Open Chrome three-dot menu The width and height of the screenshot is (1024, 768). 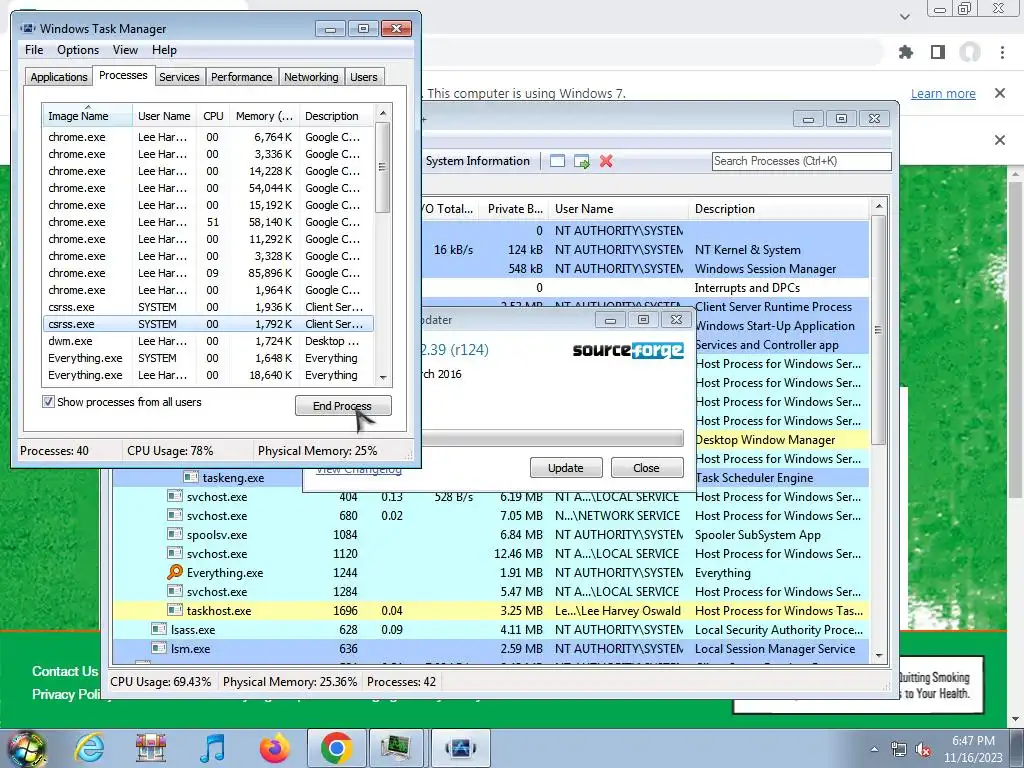coord(1002,52)
